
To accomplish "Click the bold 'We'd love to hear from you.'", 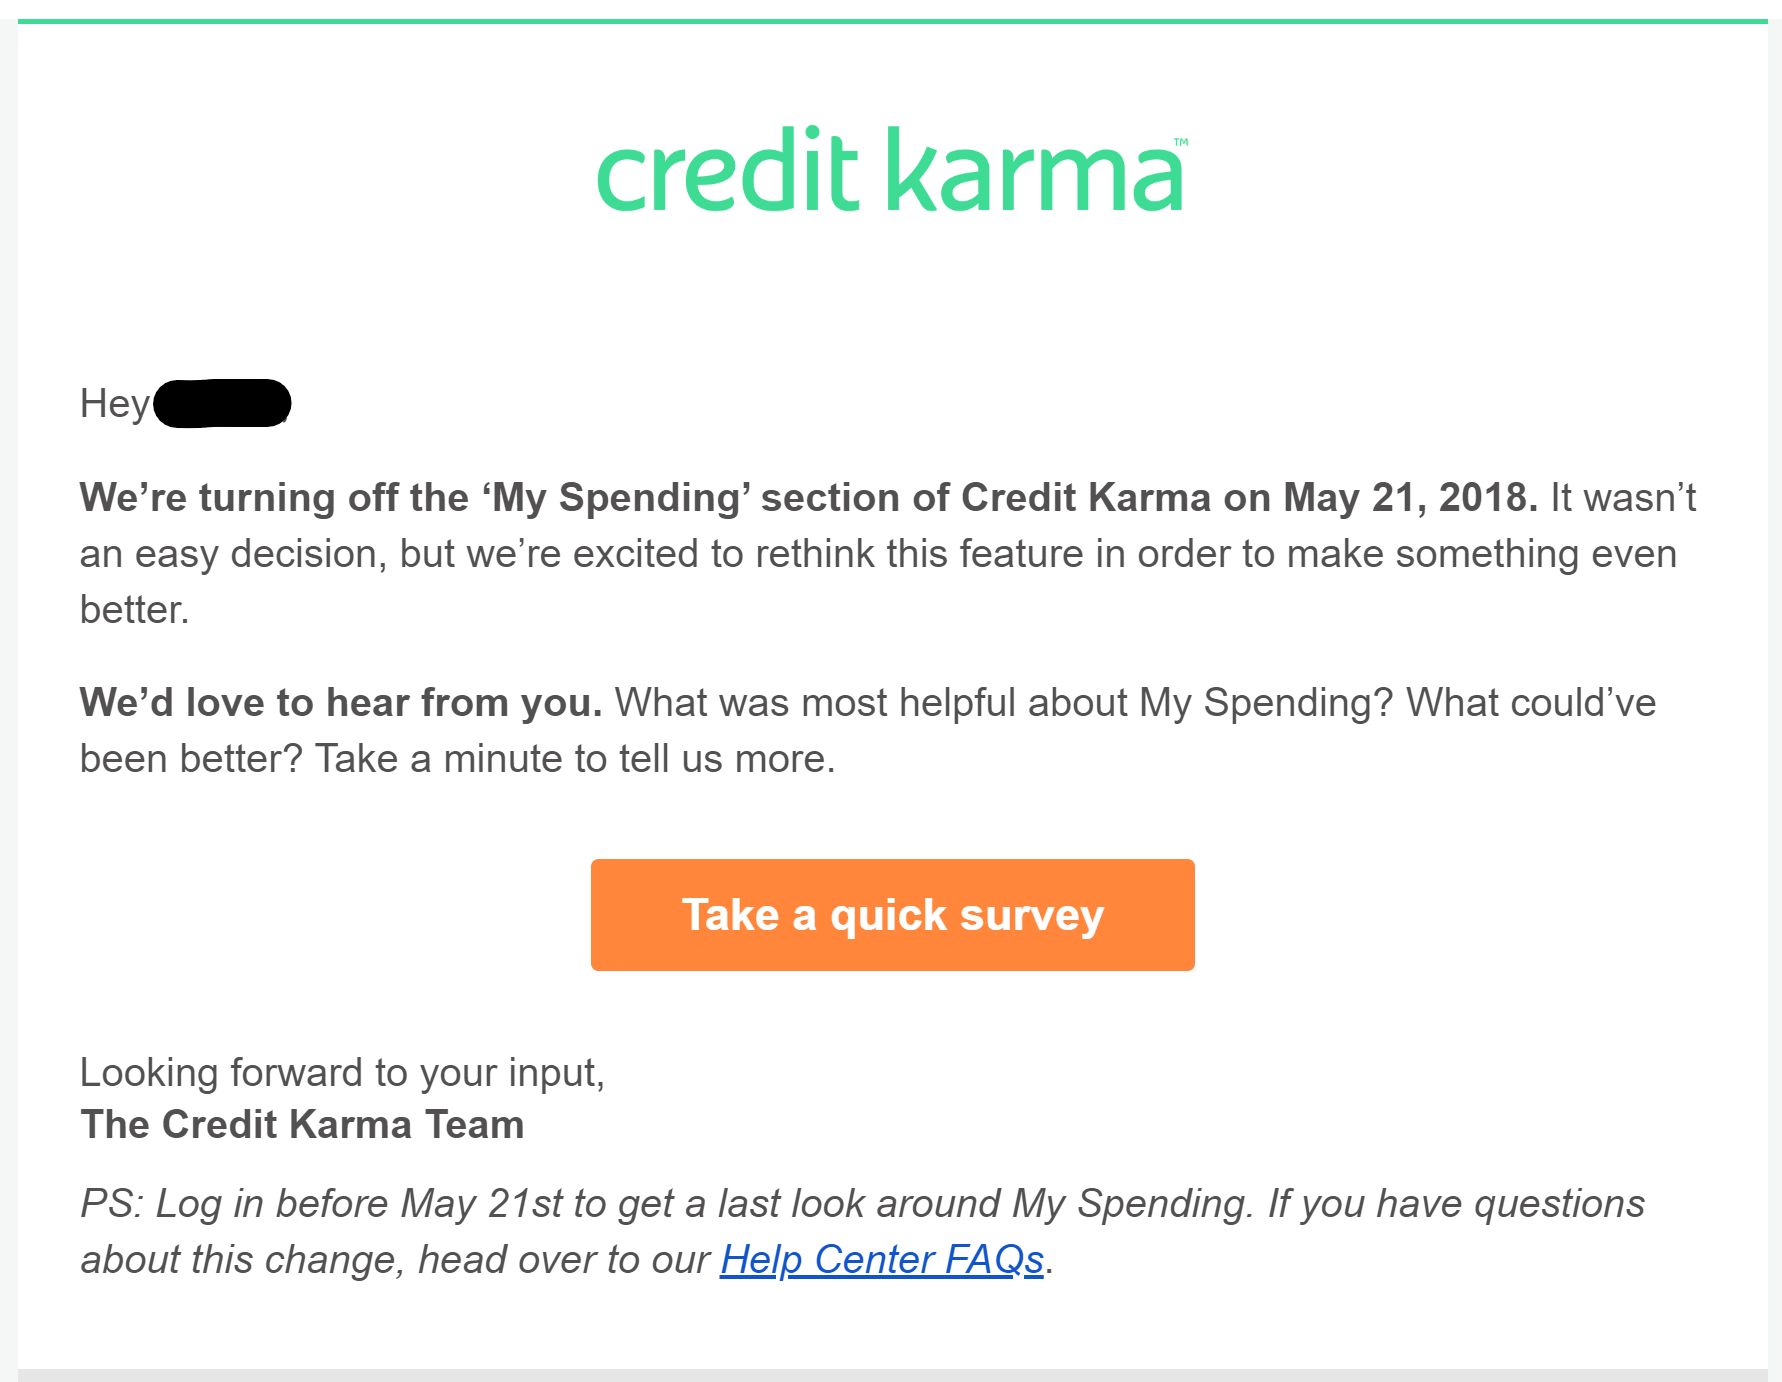I will point(341,702).
